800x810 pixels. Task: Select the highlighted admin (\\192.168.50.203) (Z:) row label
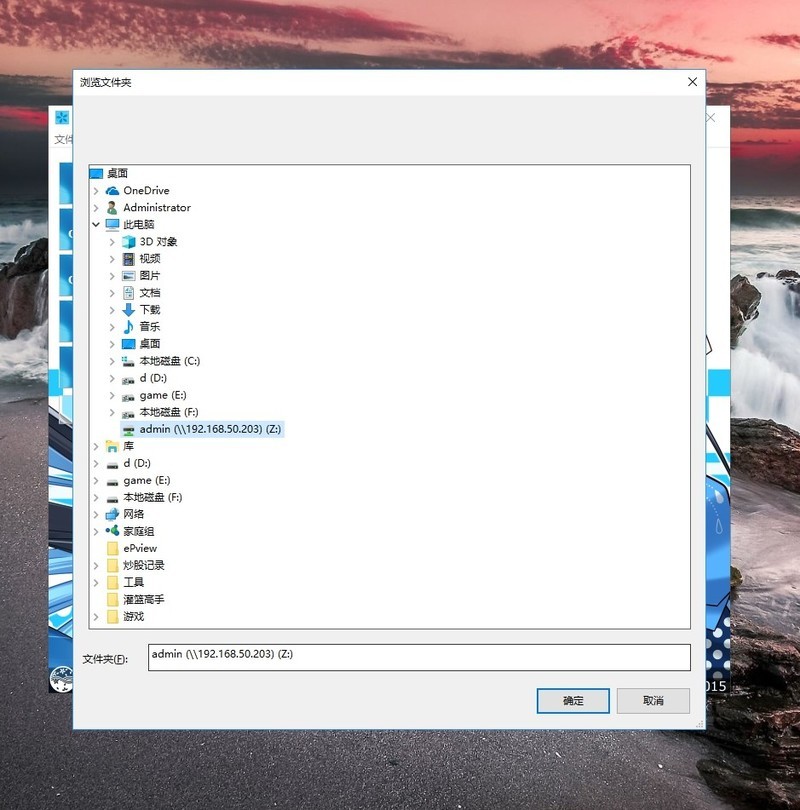click(210, 429)
